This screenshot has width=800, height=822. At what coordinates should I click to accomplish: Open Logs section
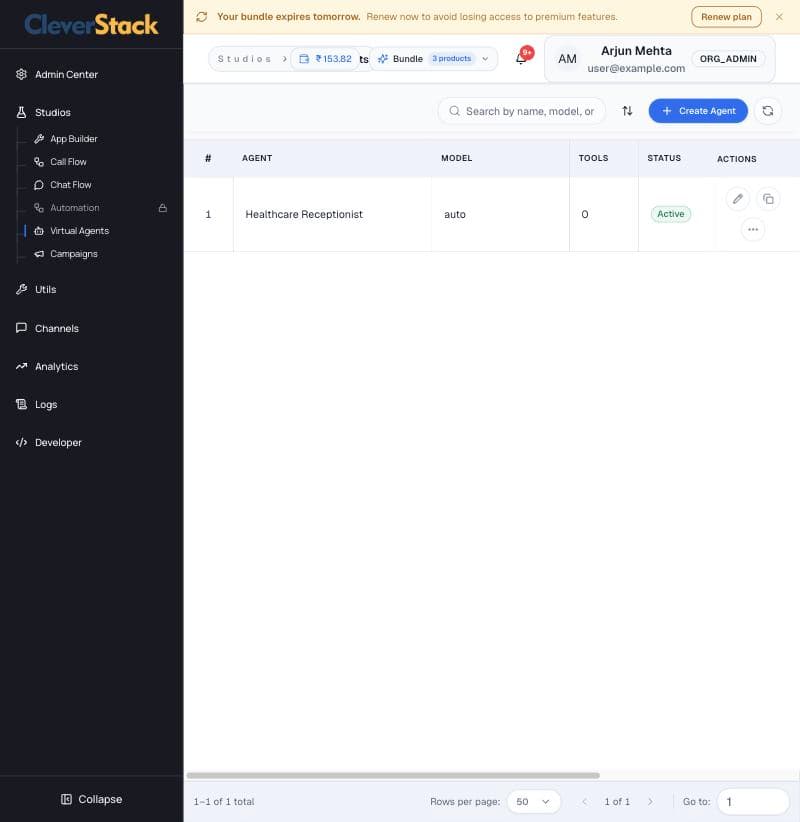tap(46, 405)
